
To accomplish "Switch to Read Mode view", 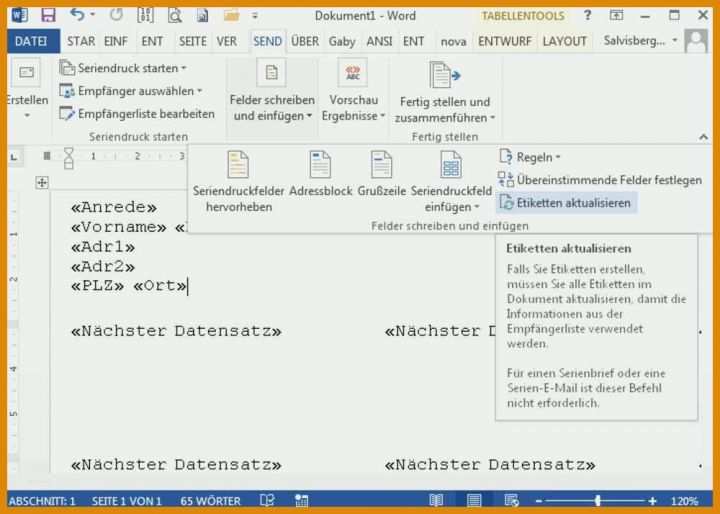I will (436, 501).
